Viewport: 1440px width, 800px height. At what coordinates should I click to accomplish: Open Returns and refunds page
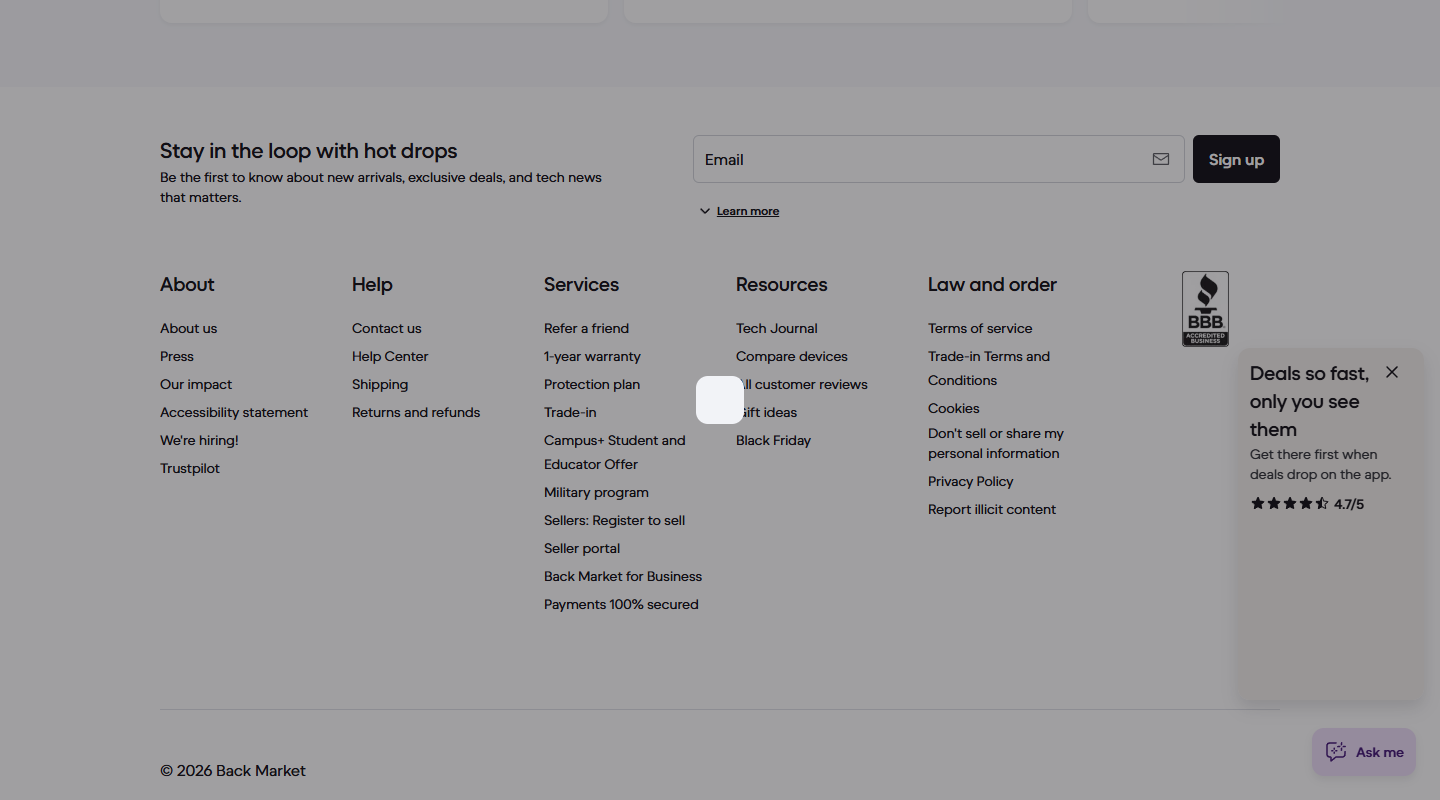coord(416,412)
